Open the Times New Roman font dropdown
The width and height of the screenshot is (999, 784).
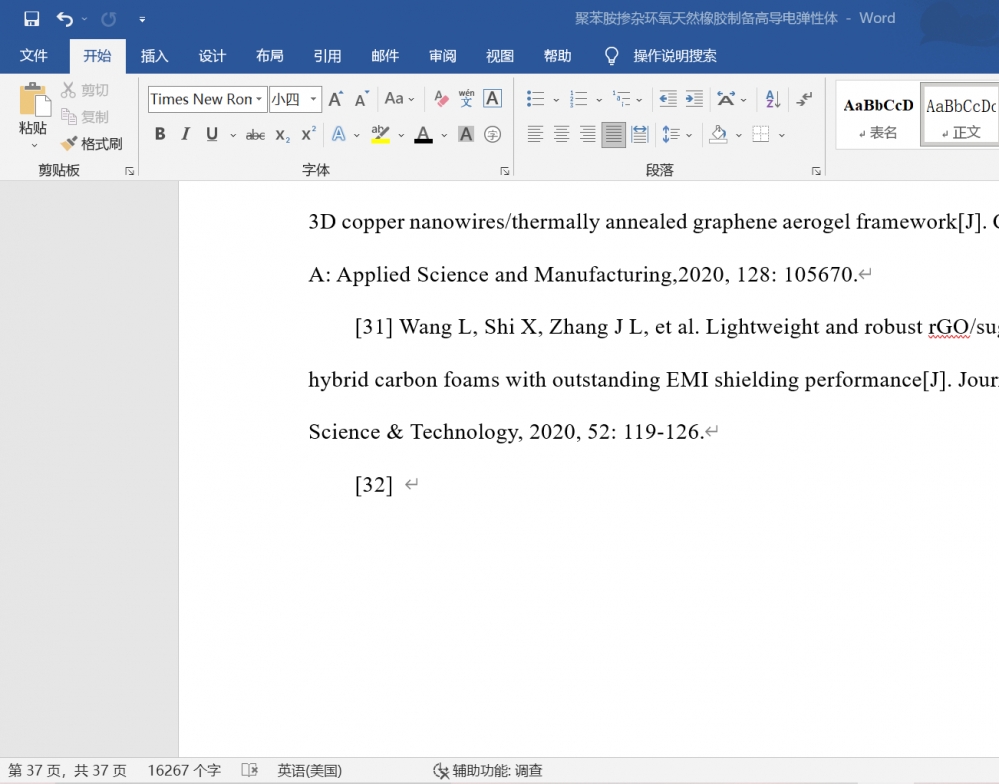(259, 99)
